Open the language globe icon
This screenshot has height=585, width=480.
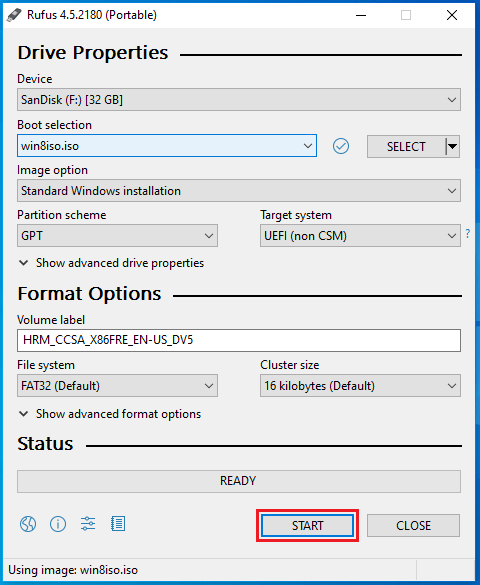(x=28, y=524)
